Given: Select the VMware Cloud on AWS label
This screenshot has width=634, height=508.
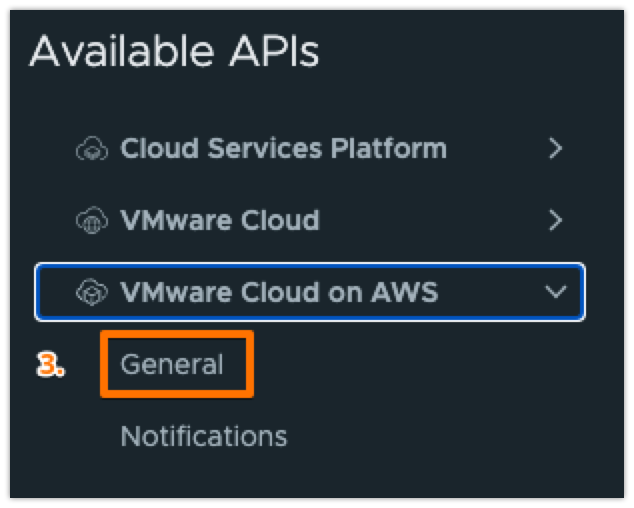Looking at the screenshot, I should click(279, 292).
